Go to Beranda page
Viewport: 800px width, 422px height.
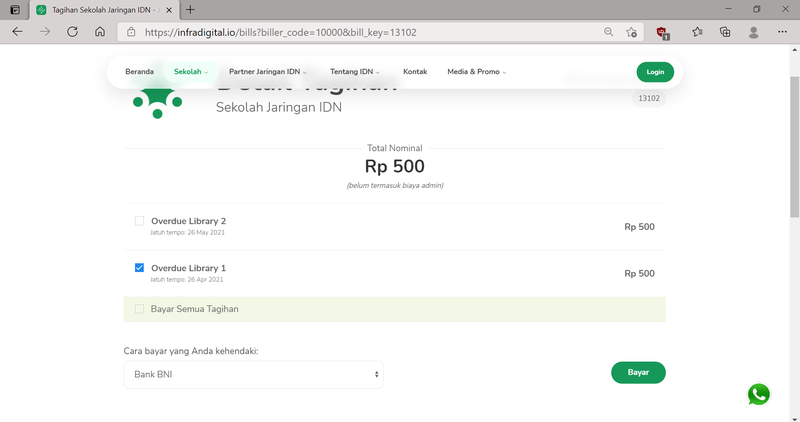[139, 71]
